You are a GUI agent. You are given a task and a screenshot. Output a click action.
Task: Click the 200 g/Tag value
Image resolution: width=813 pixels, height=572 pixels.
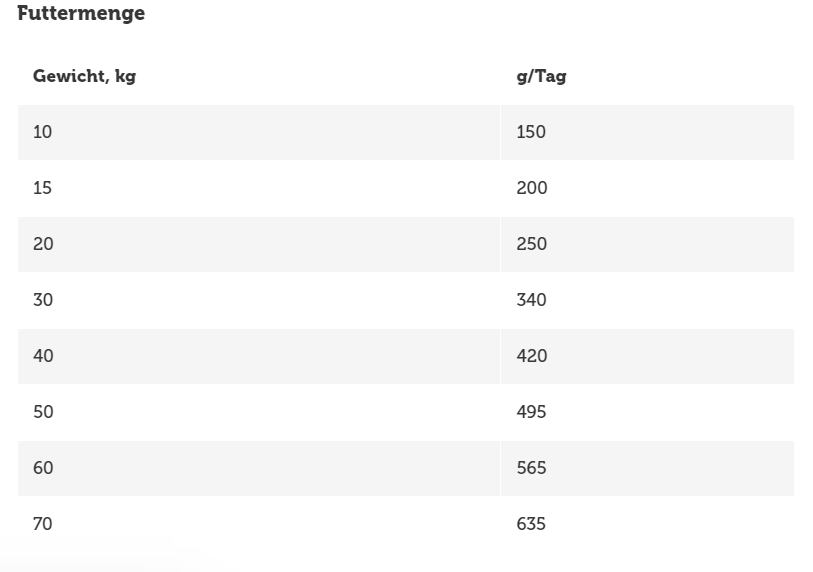532,188
